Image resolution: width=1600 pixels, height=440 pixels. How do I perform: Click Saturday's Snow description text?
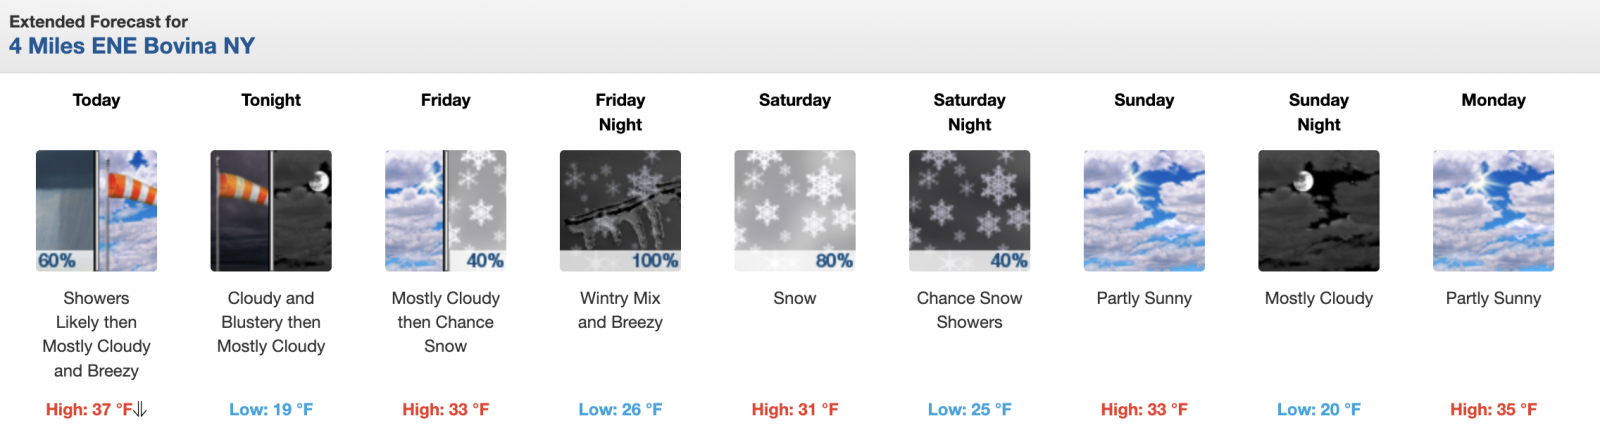click(x=795, y=298)
